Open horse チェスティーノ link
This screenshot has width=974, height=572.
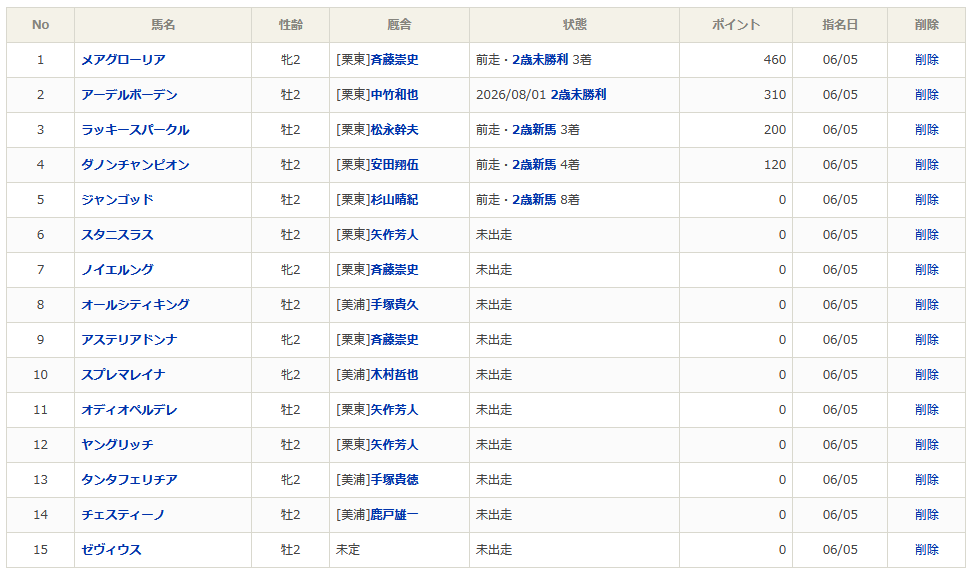pos(123,514)
